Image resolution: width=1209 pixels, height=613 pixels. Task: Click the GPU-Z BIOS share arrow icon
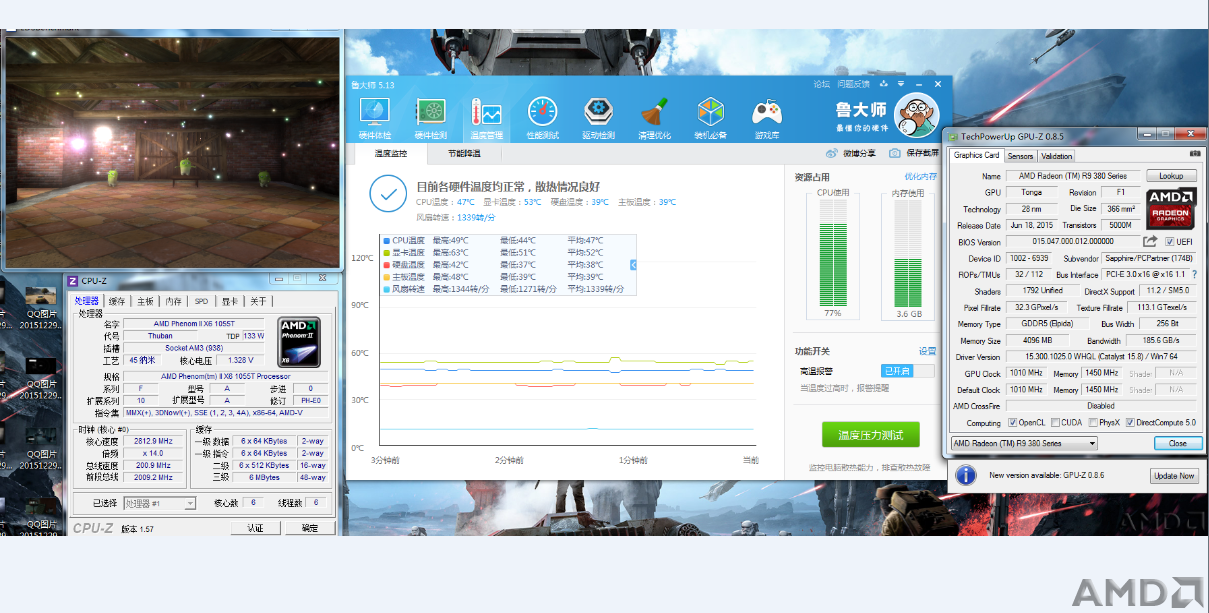click(1150, 241)
